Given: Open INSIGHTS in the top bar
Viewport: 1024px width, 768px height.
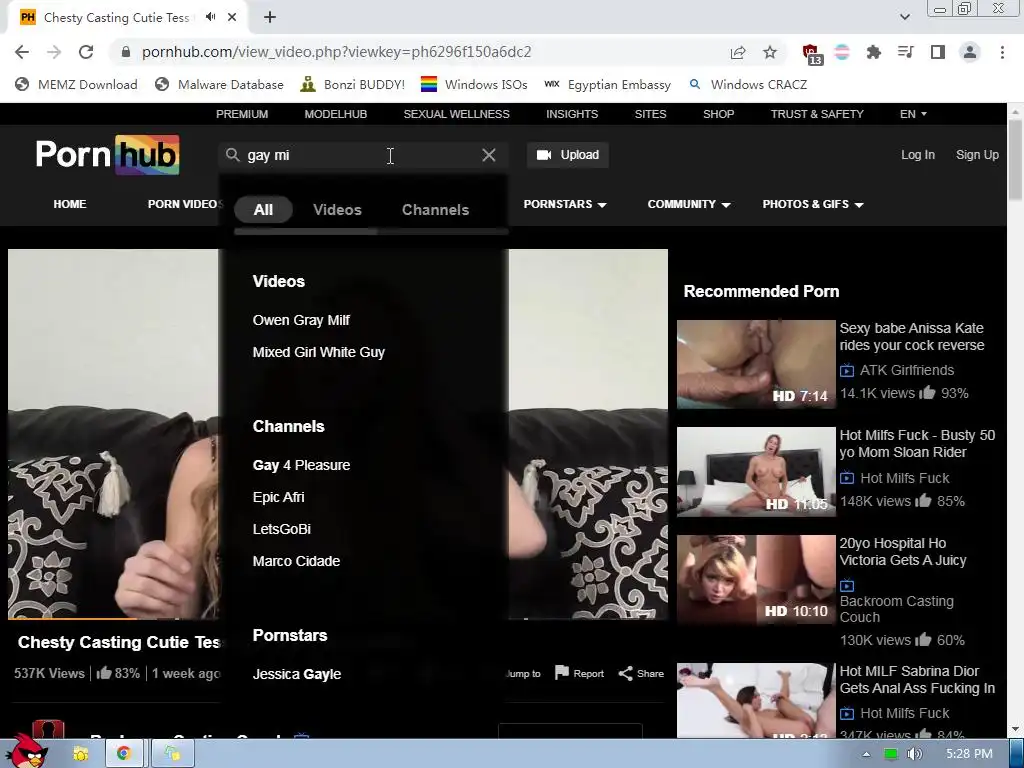Looking at the screenshot, I should (x=572, y=114).
